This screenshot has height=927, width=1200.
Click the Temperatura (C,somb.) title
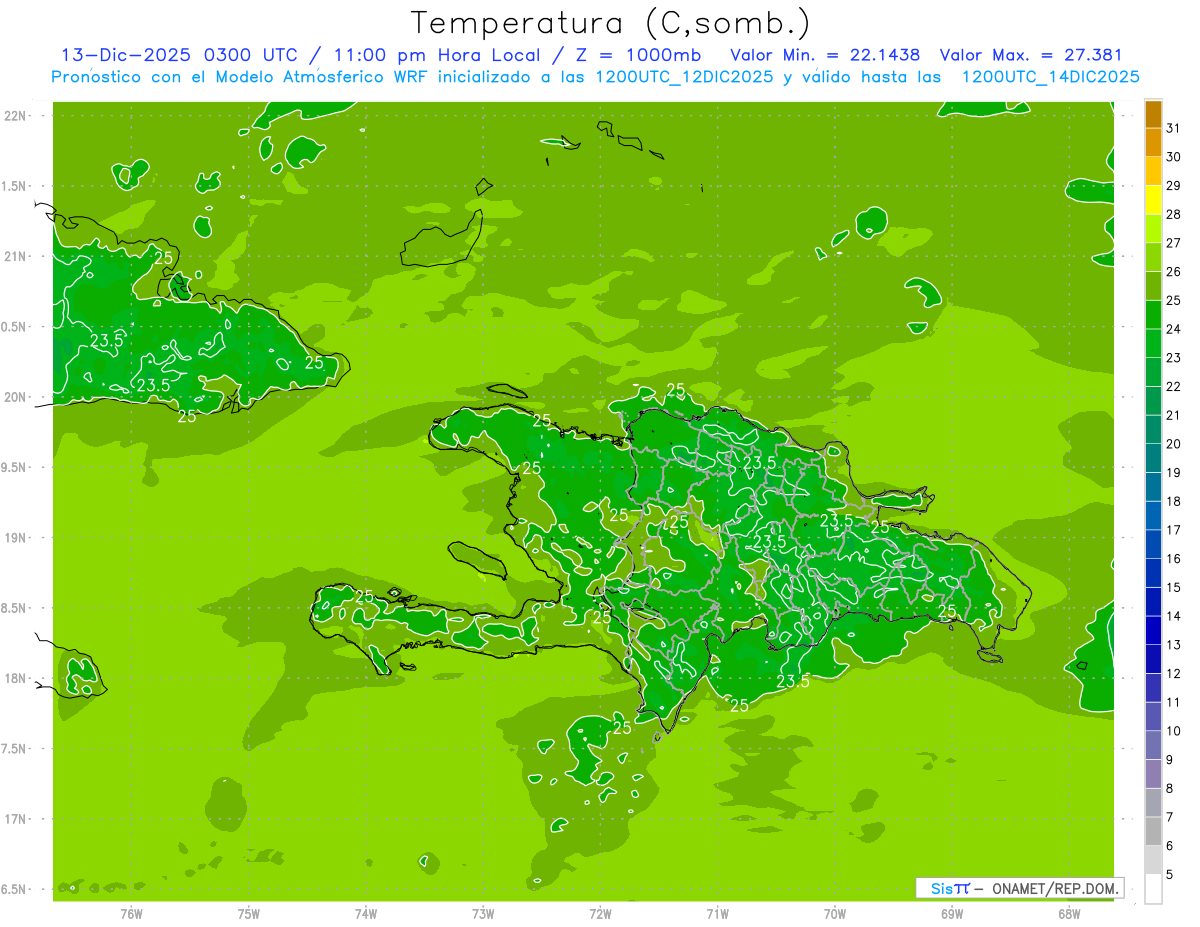click(x=610, y=23)
